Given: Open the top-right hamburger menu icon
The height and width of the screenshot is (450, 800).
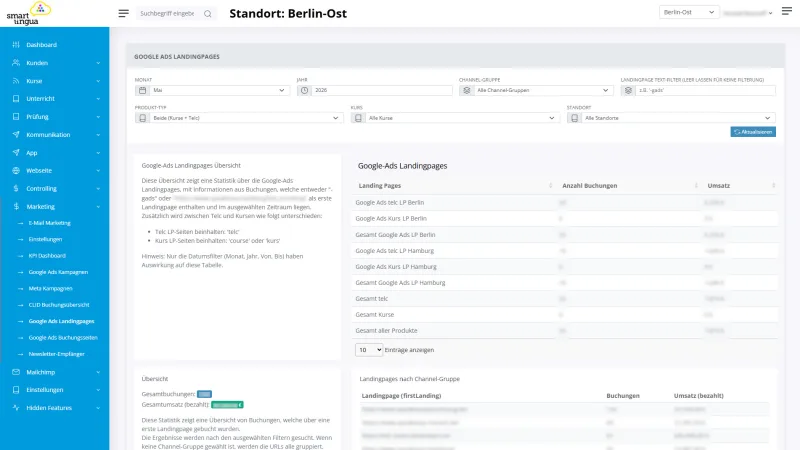Looking at the screenshot, I should pos(787,11).
